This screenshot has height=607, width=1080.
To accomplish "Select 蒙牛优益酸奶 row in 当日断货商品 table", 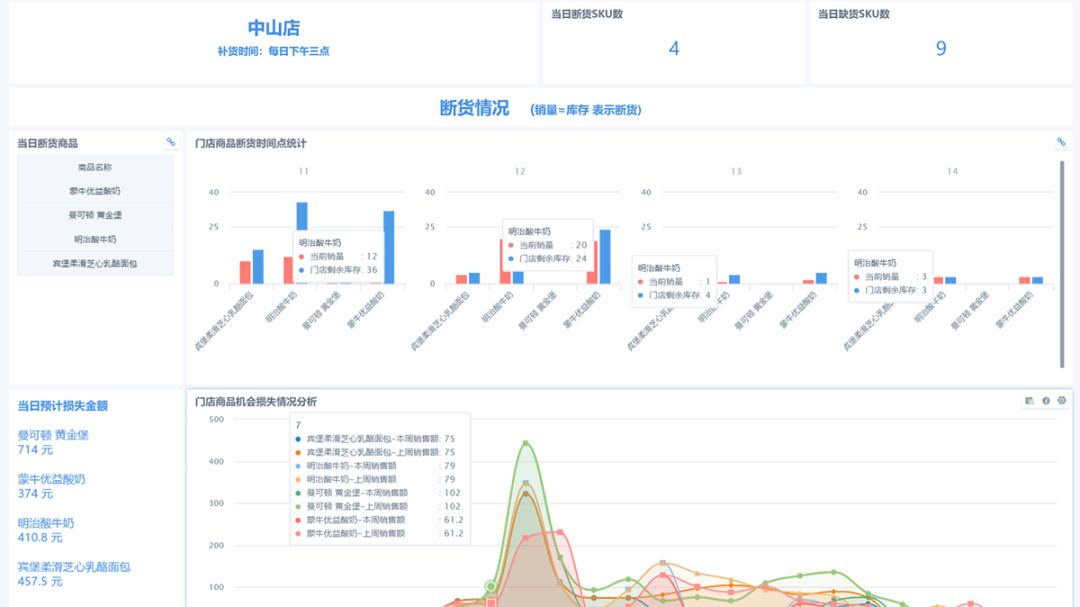I will [95, 191].
